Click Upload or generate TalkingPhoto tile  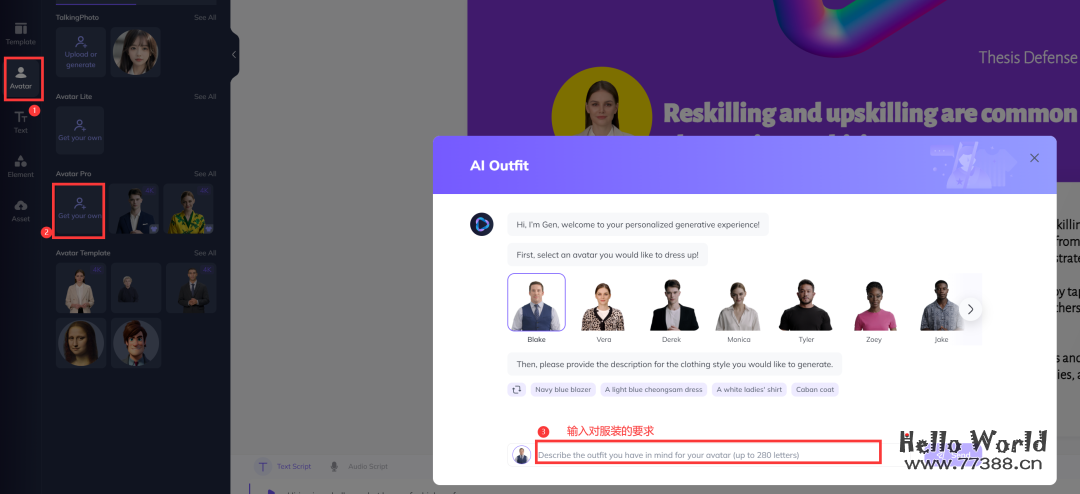(x=81, y=52)
